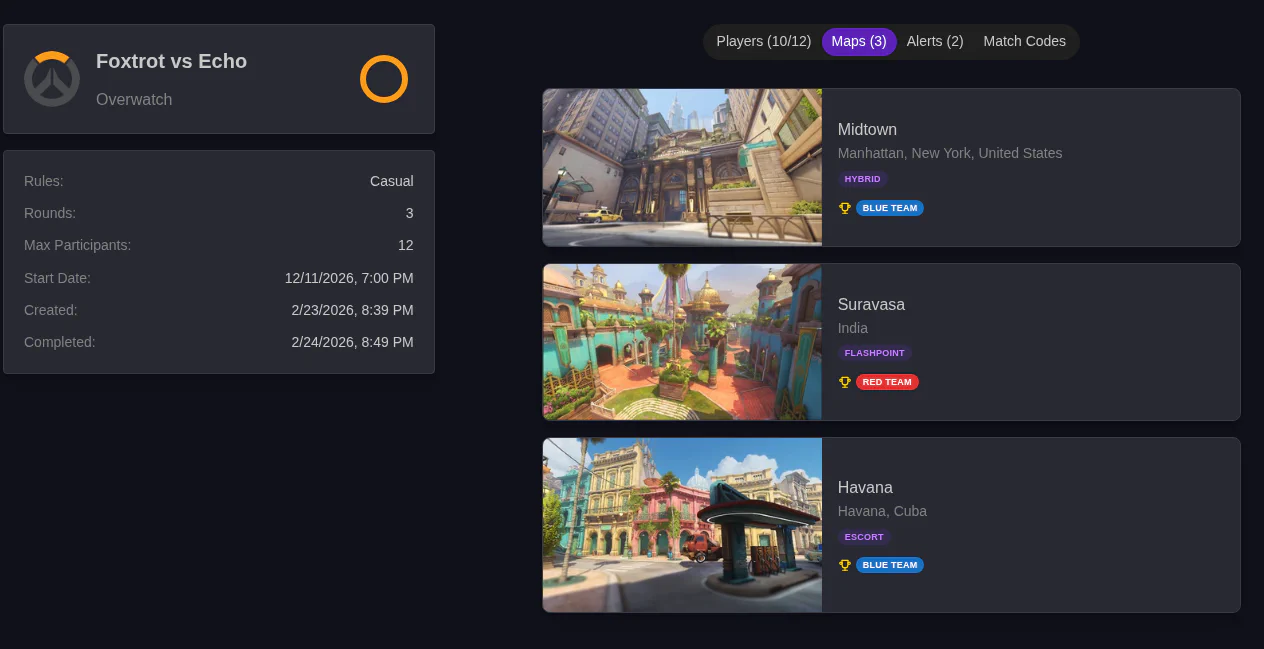1264x649 pixels.
Task: Click the Overwatch game logo icon
Action: point(52,79)
